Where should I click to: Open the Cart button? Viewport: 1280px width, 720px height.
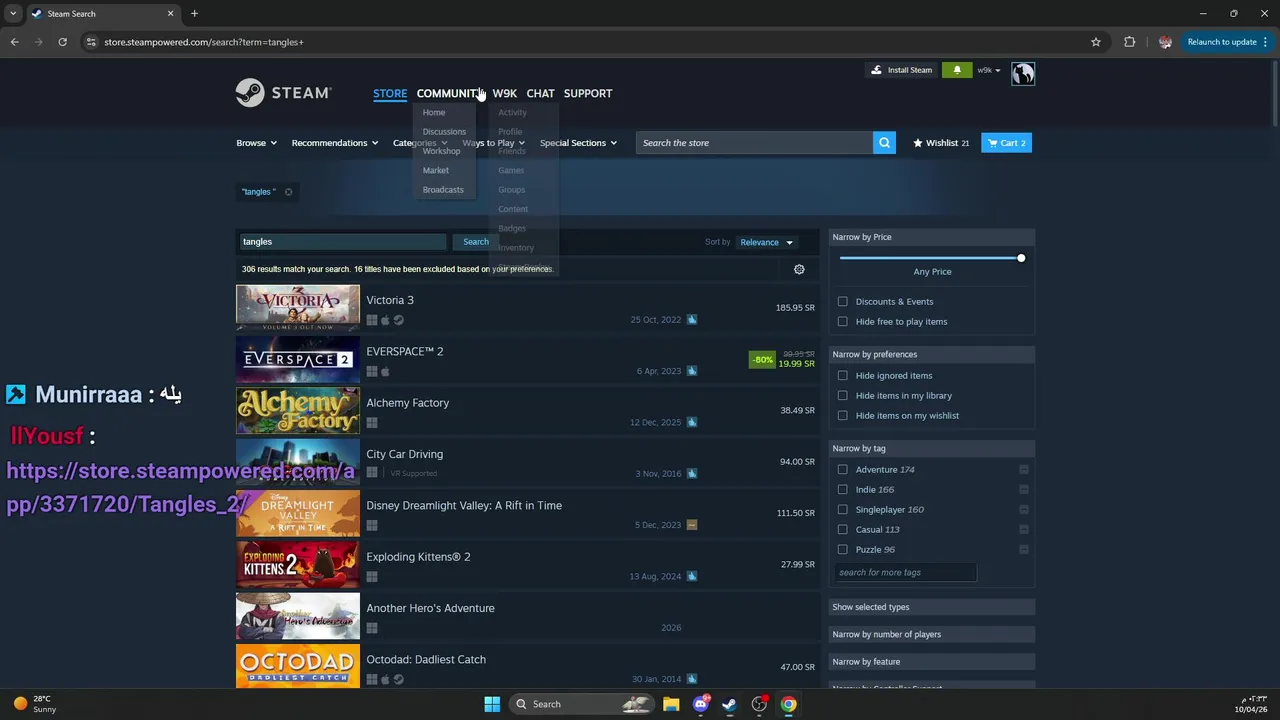[x=1006, y=143]
